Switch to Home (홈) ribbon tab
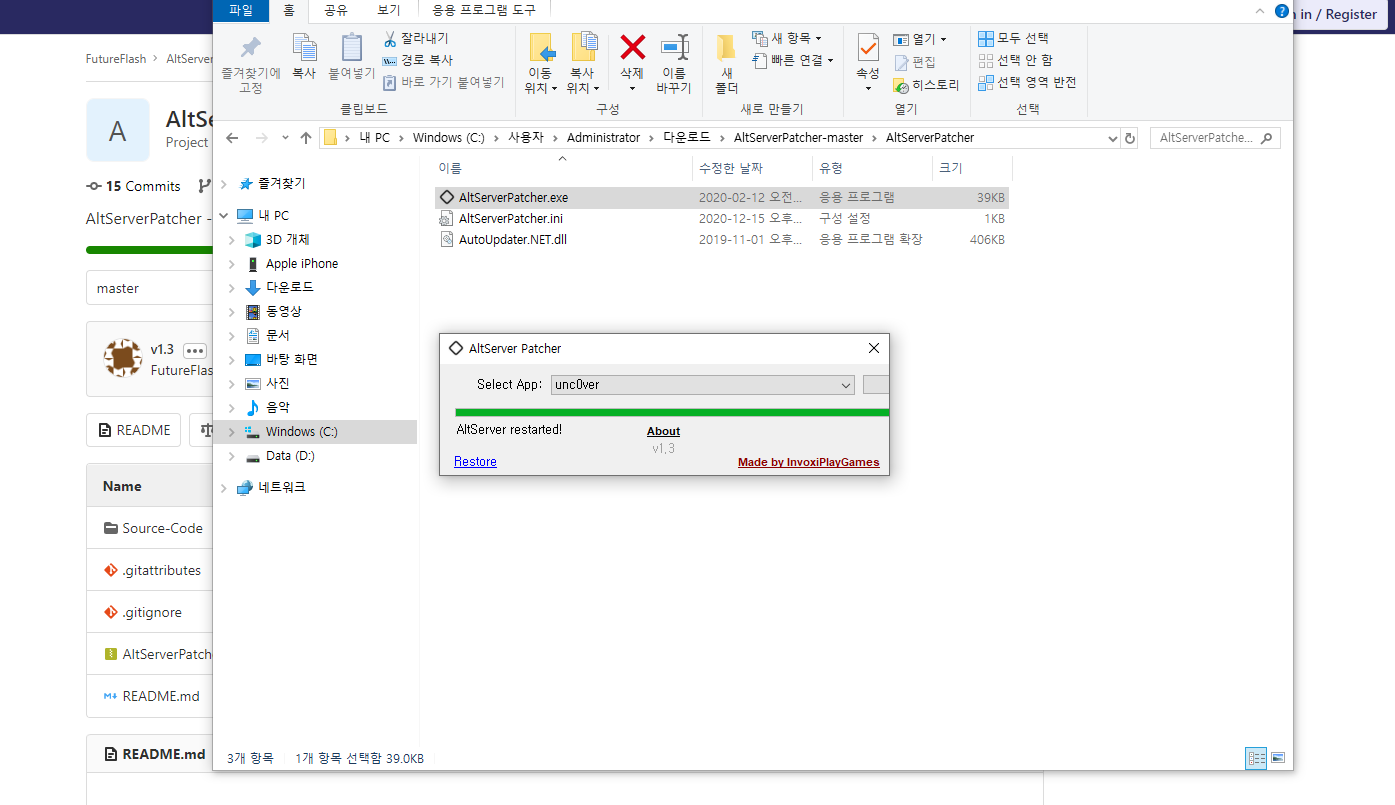This screenshot has height=805, width=1395. [289, 11]
